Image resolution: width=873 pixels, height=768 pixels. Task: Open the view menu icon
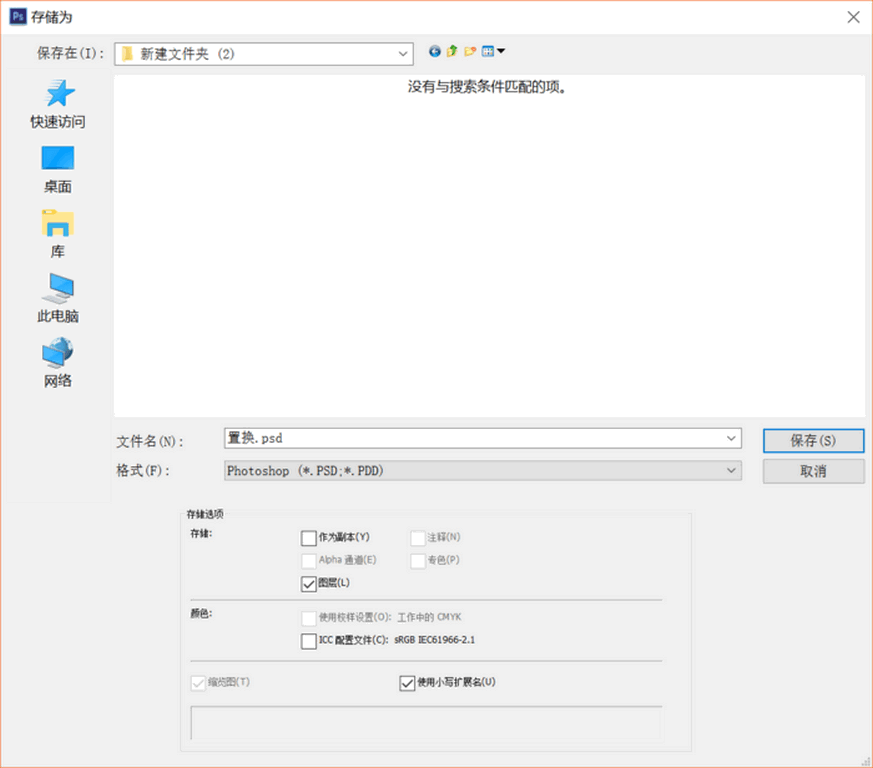point(493,52)
